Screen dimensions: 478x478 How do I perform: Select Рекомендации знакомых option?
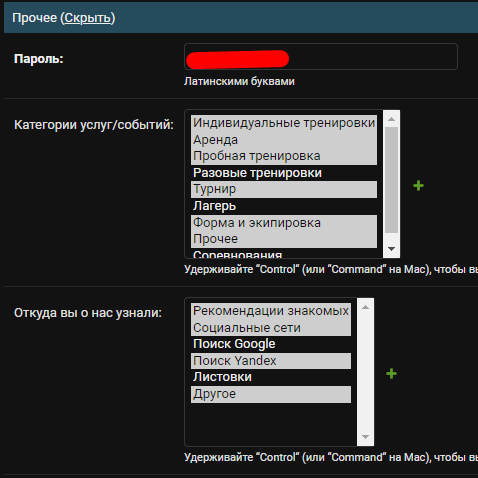271,311
